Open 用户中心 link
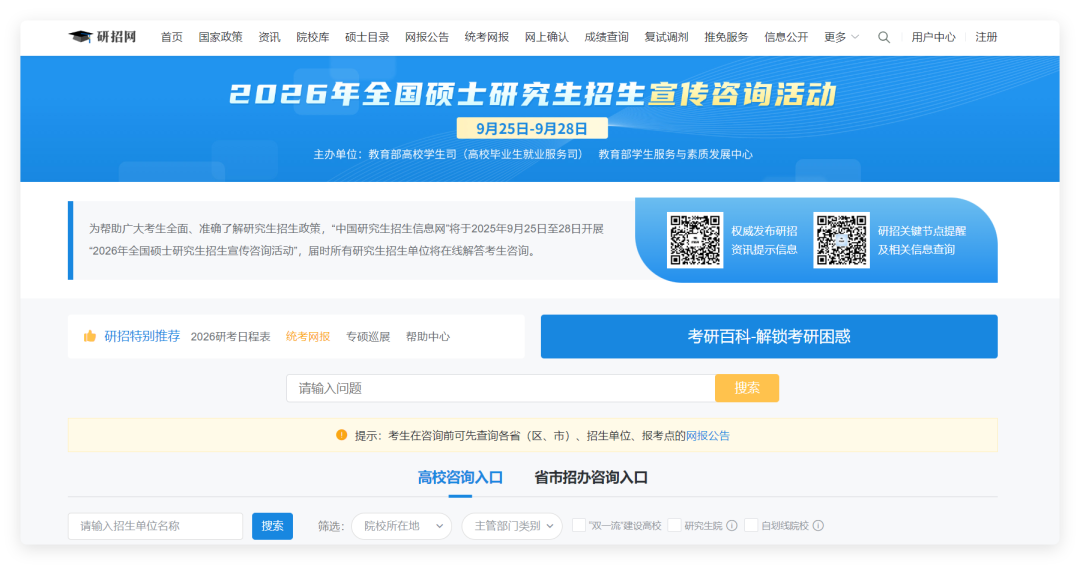 (x=933, y=37)
